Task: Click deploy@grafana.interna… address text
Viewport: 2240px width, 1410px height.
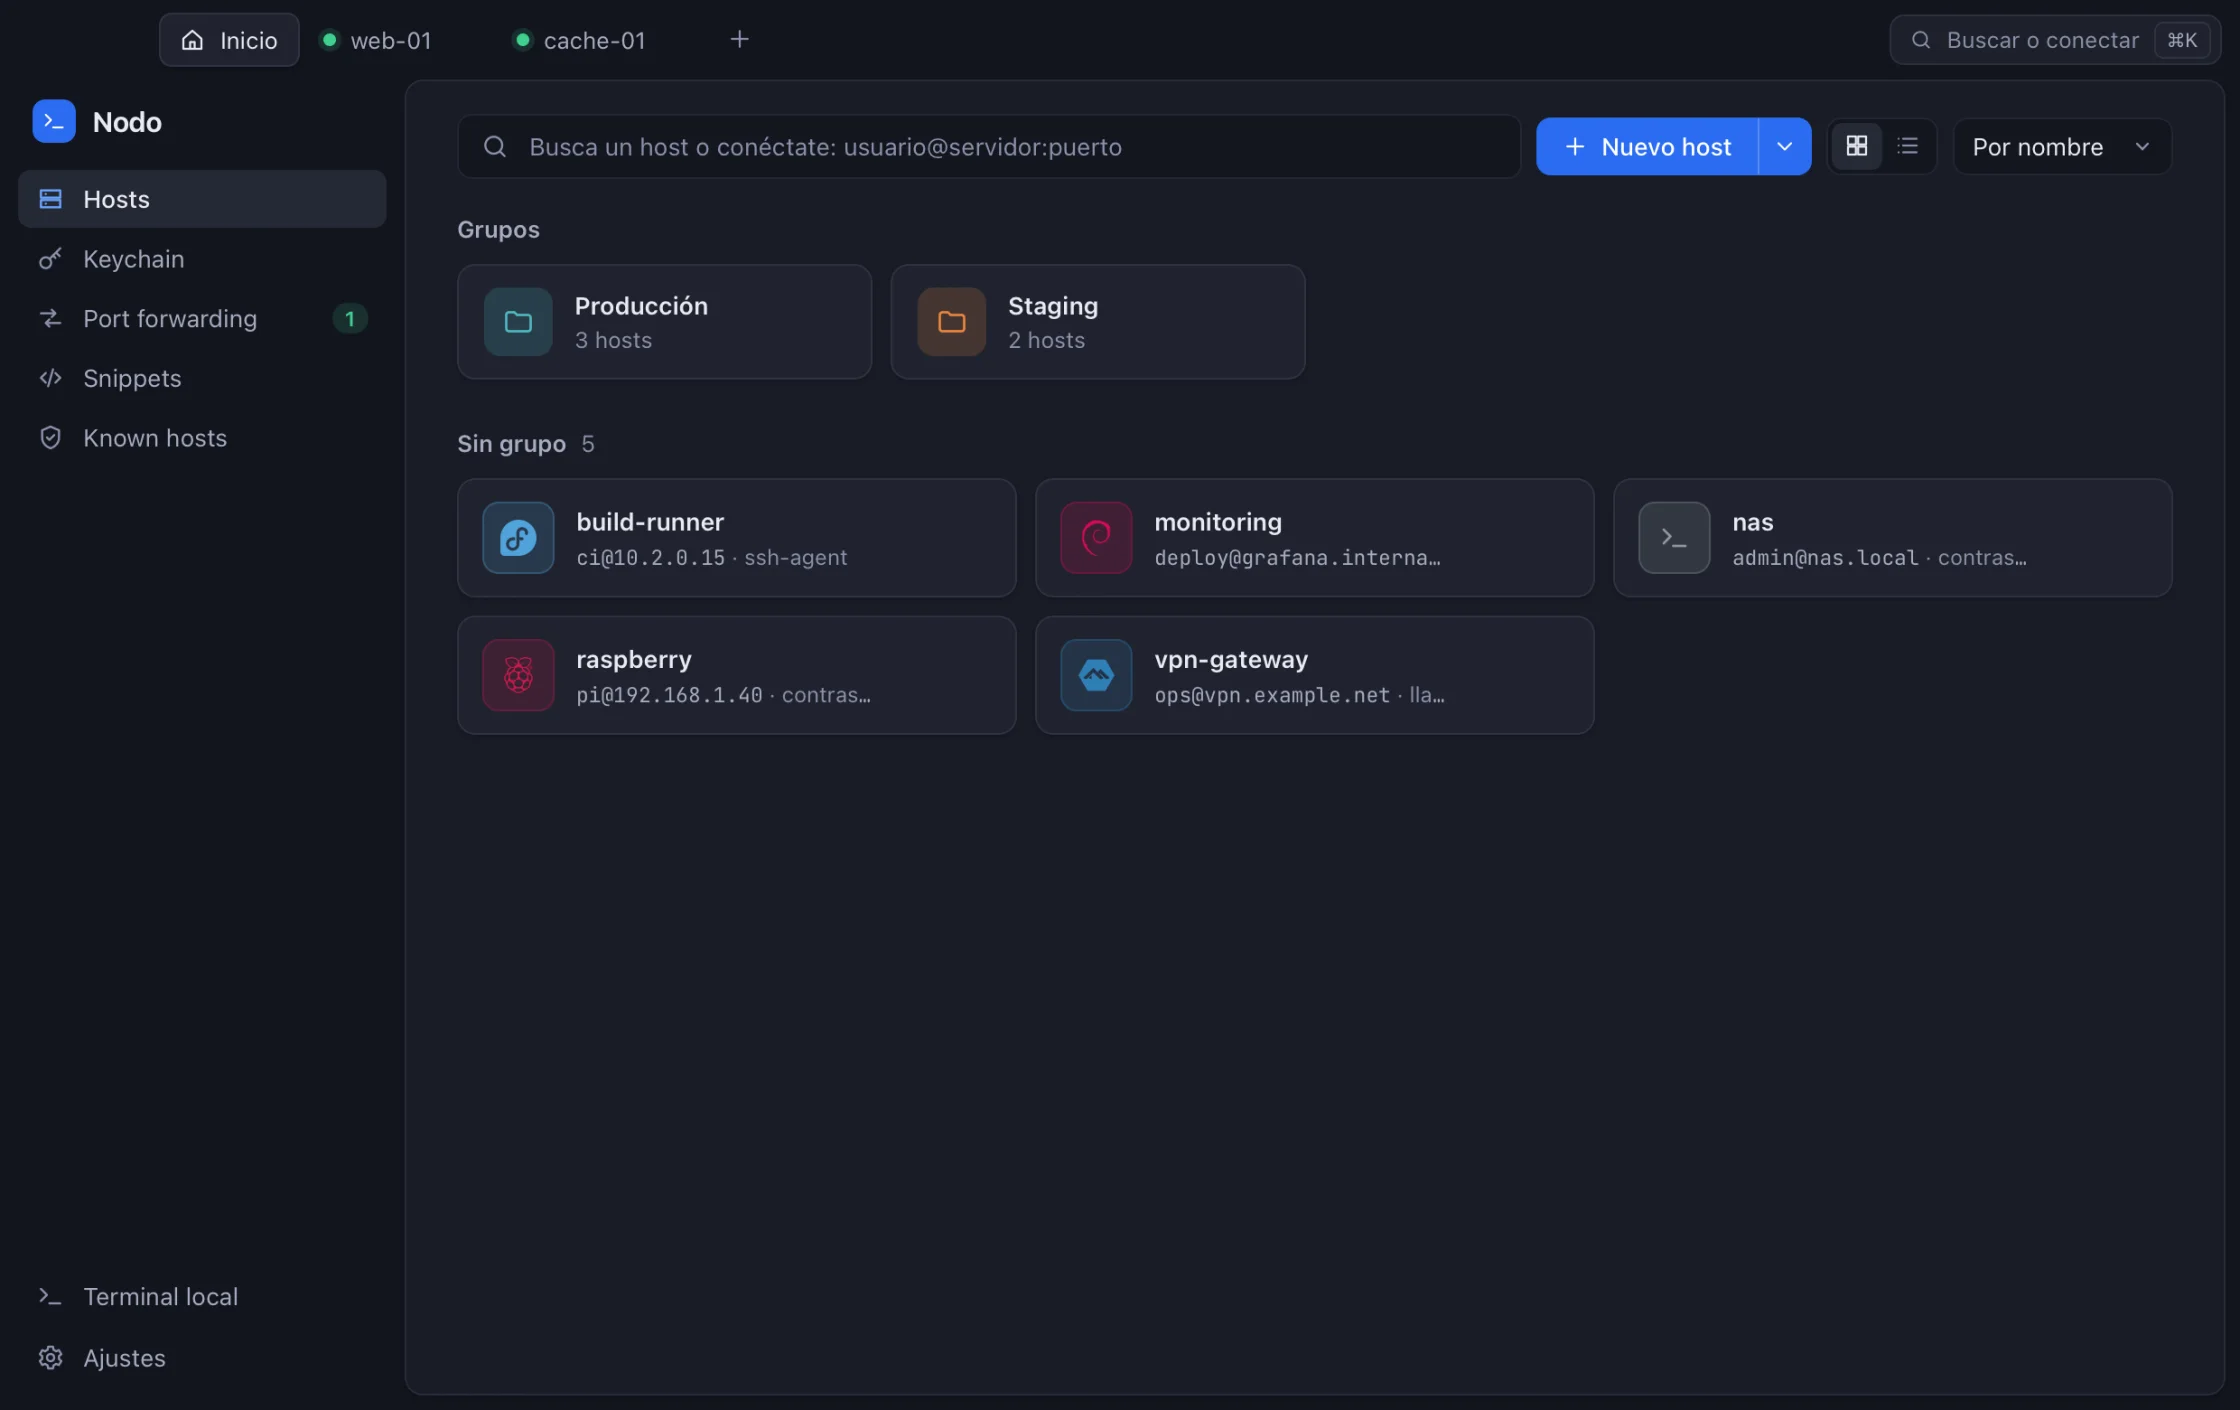Action: click(x=1297, y=558)
